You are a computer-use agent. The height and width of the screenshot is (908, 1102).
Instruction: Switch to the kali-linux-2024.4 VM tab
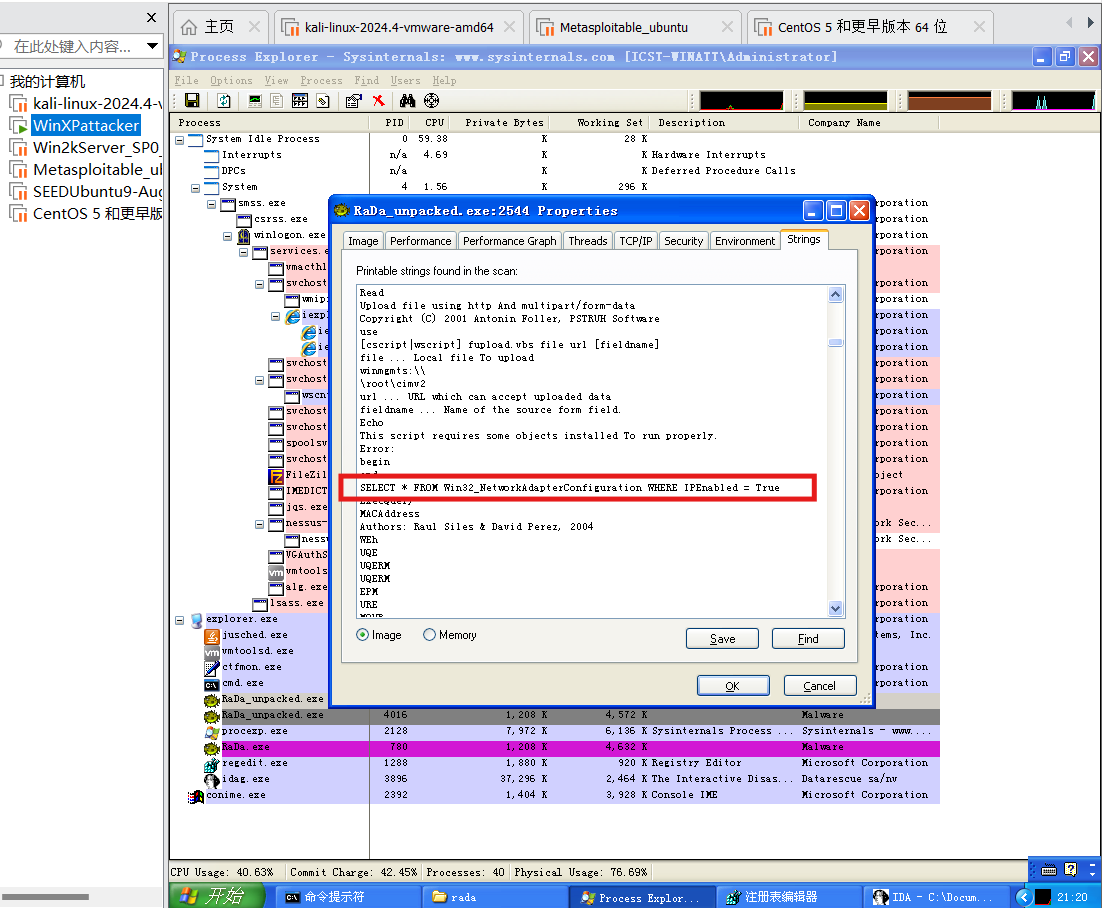pyautogui.click(x=398, y=27)
